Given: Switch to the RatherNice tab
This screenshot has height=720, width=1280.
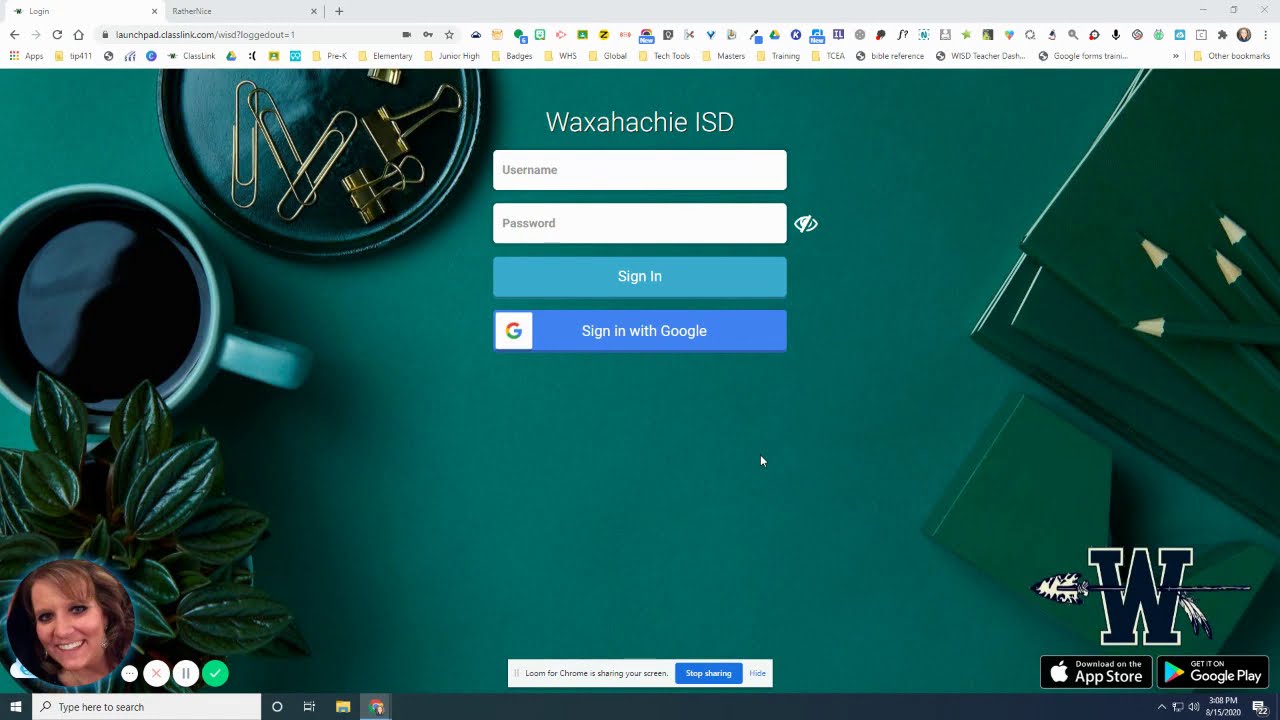Looking at the screenshot, I should tap(240, 12).
